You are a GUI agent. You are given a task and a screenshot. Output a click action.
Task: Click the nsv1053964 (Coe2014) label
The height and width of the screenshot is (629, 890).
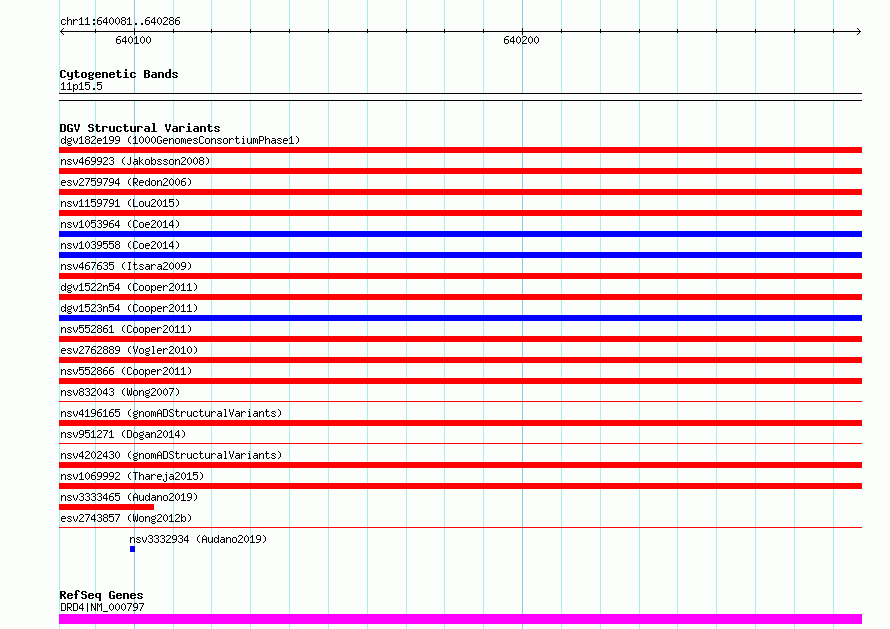[x=120, y=224]
